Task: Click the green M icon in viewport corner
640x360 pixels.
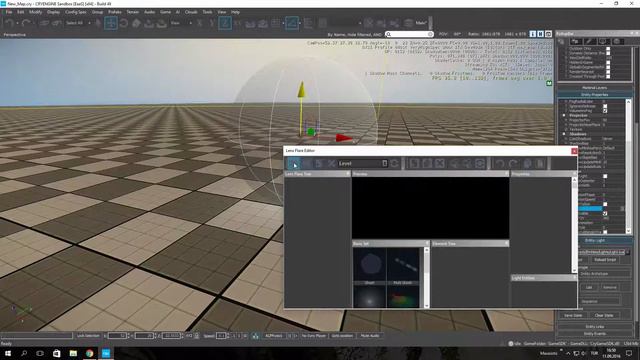Action: 549,83
